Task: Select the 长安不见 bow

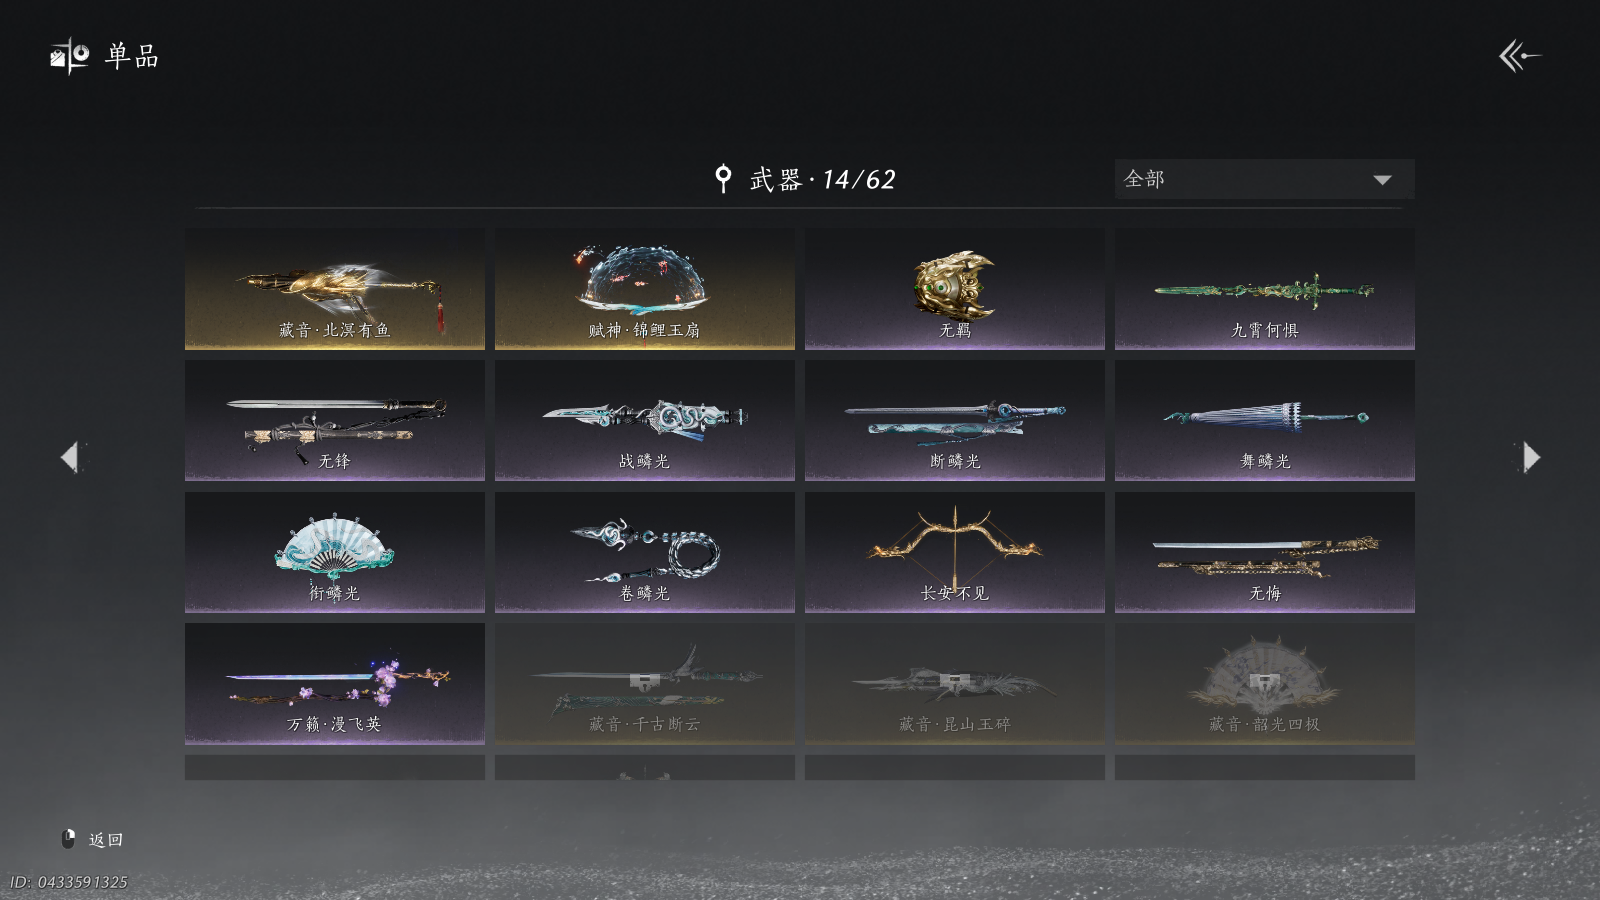Action: [955, 552]
